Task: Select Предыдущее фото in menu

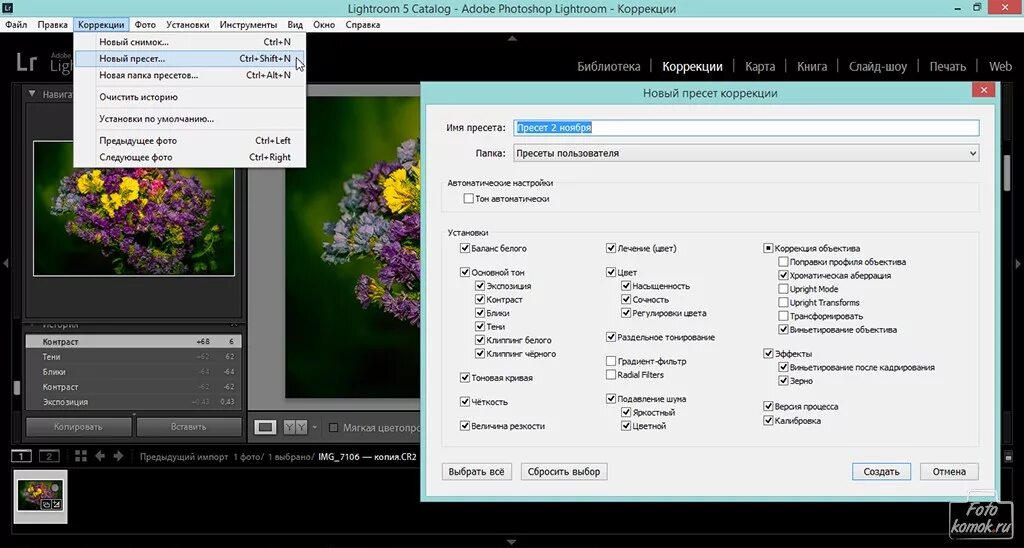Action: tap(190, 140)
